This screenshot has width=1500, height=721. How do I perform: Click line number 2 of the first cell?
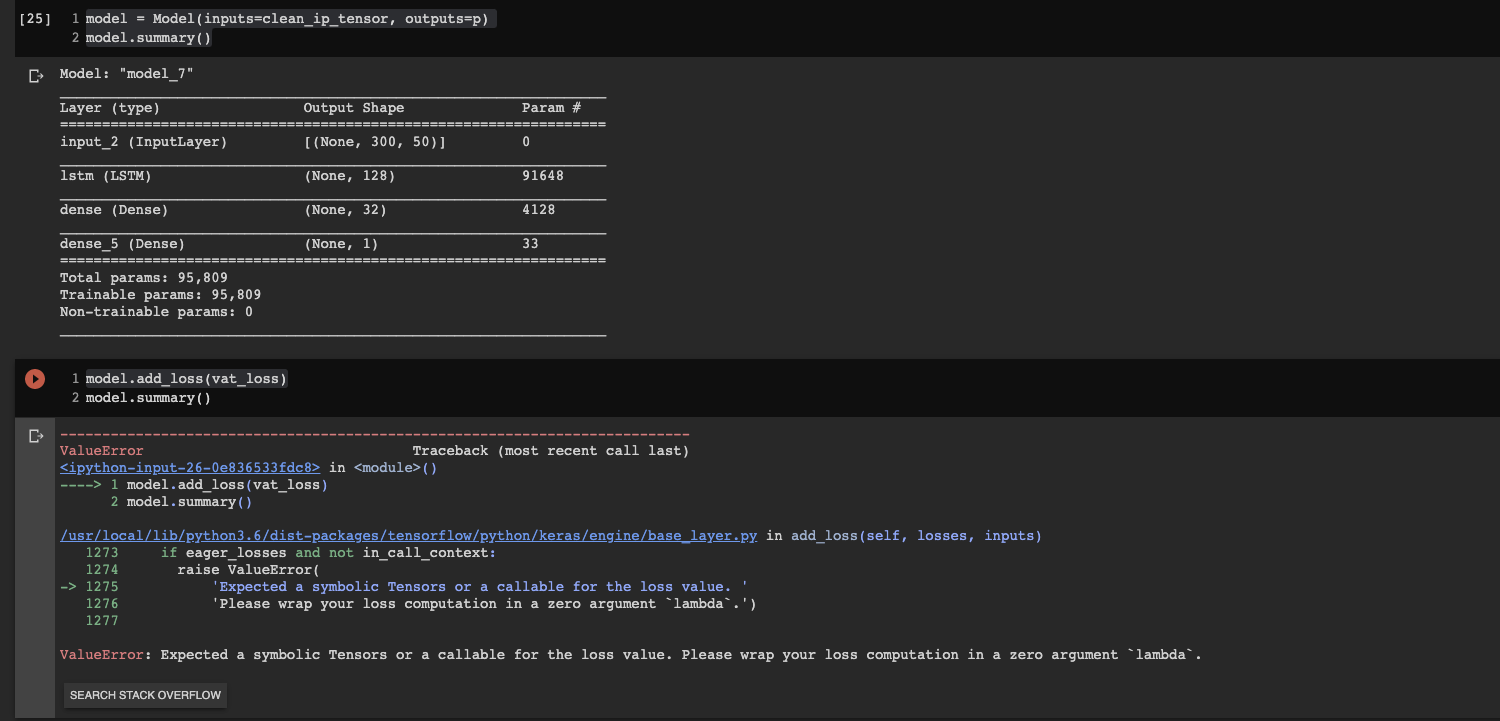[x=75, y=37]
